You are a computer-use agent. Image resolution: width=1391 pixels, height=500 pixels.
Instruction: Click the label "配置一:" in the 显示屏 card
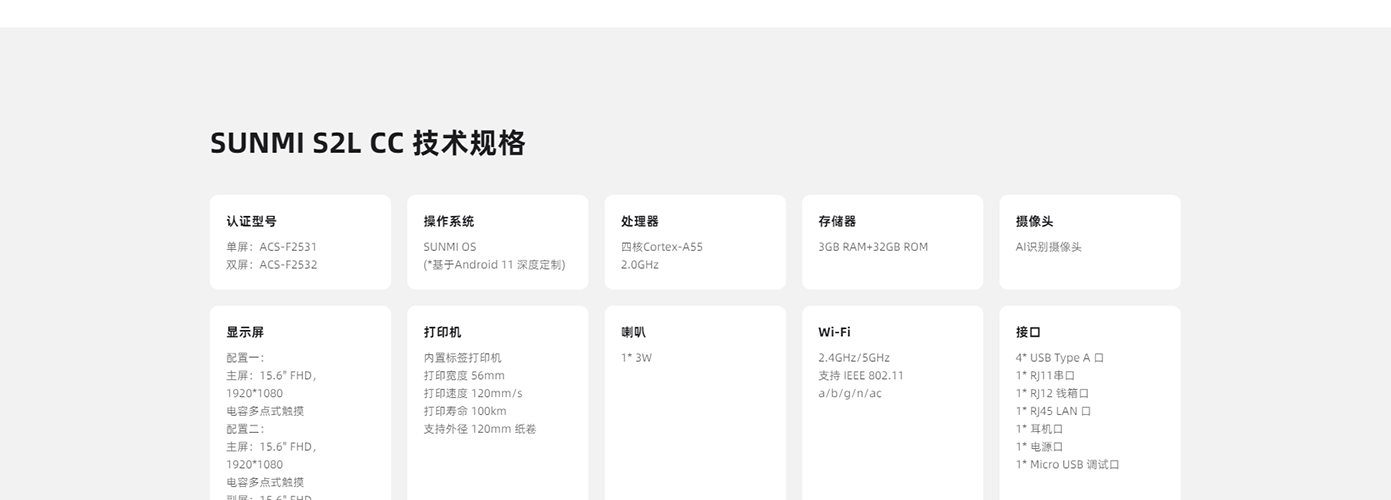[246, 357]
